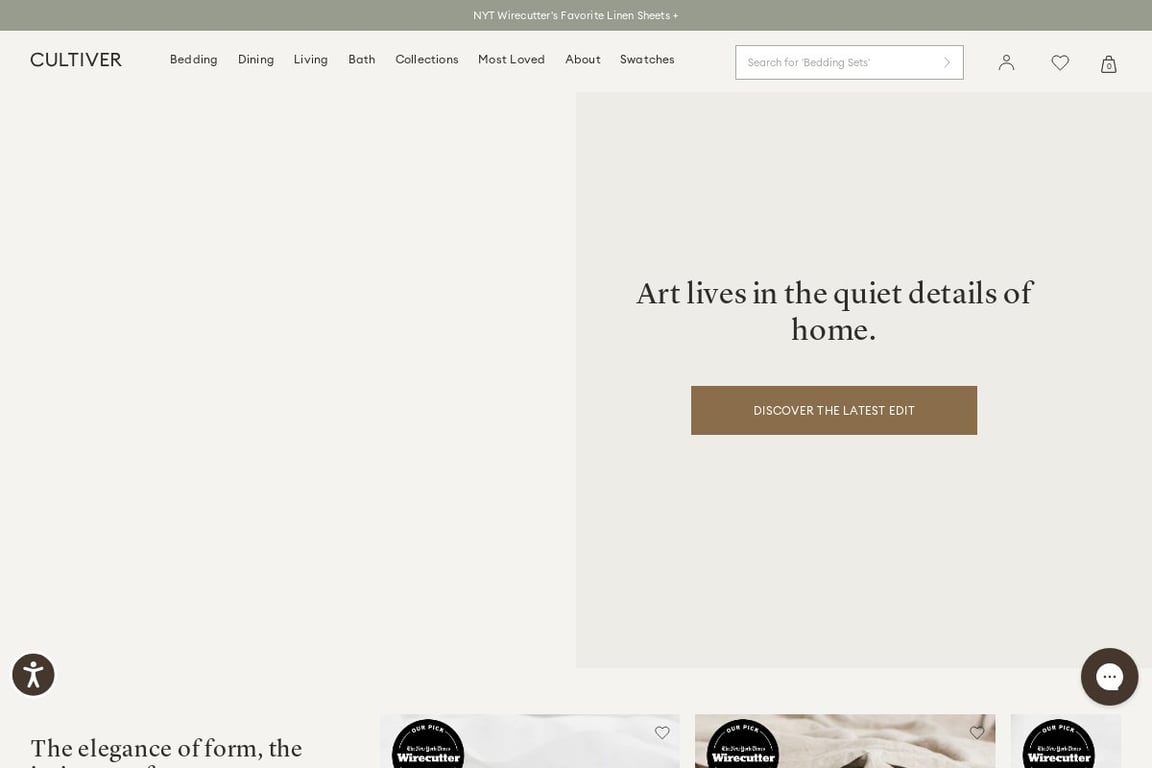
Task: Click the 'Art lives in the quiet details' heading
Action: click(834, 311)
